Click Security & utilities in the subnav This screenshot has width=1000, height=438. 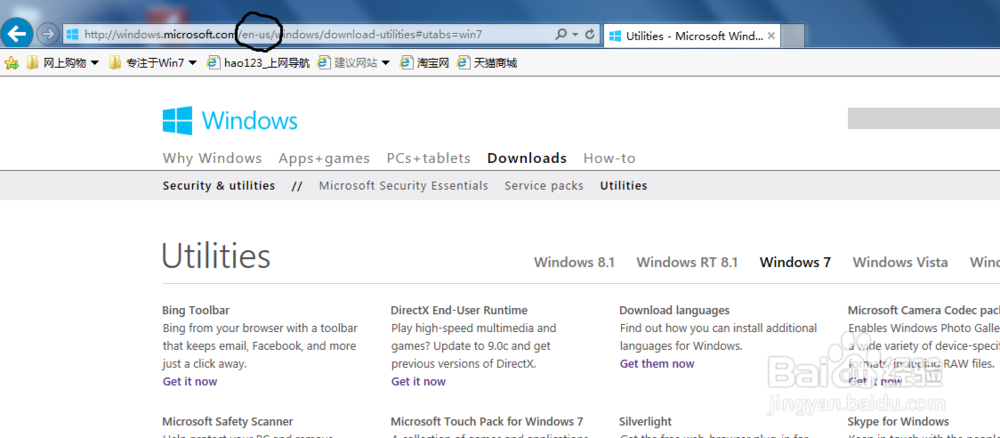click(x=219, y=186)
